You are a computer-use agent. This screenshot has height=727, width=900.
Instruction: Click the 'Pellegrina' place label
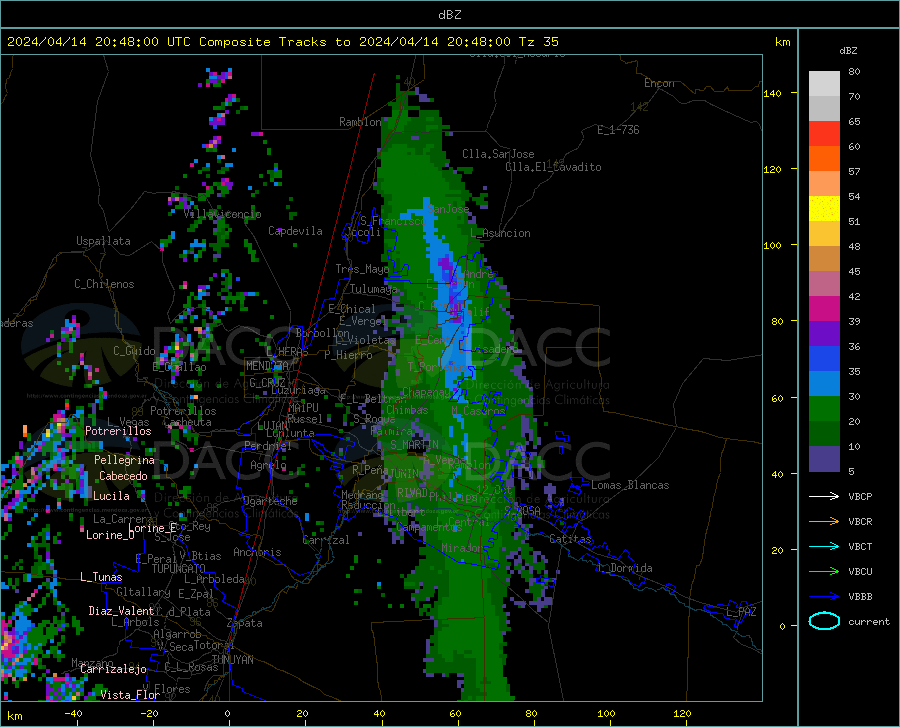click(x=124, y=460)
